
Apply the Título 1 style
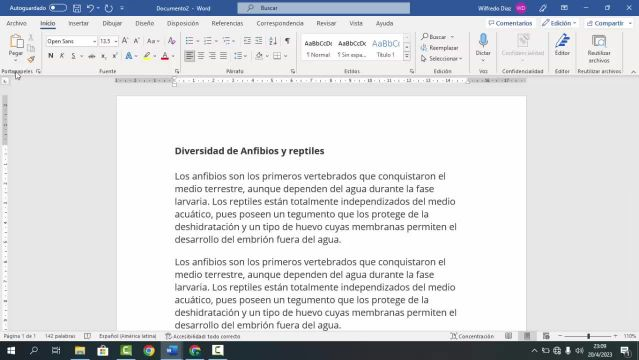pos(385,48)
